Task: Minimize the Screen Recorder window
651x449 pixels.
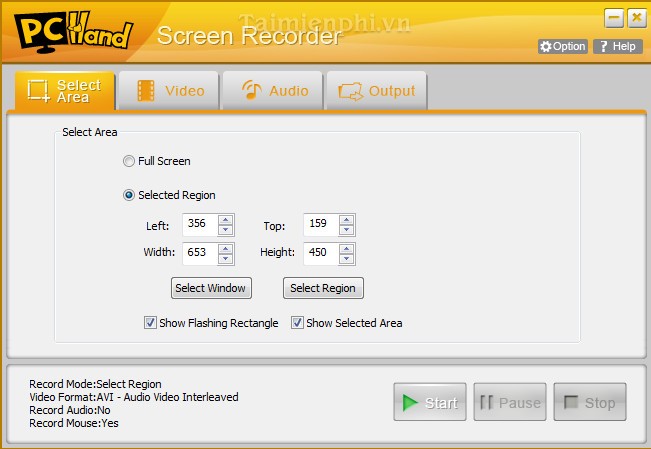Action: [614, 18]
